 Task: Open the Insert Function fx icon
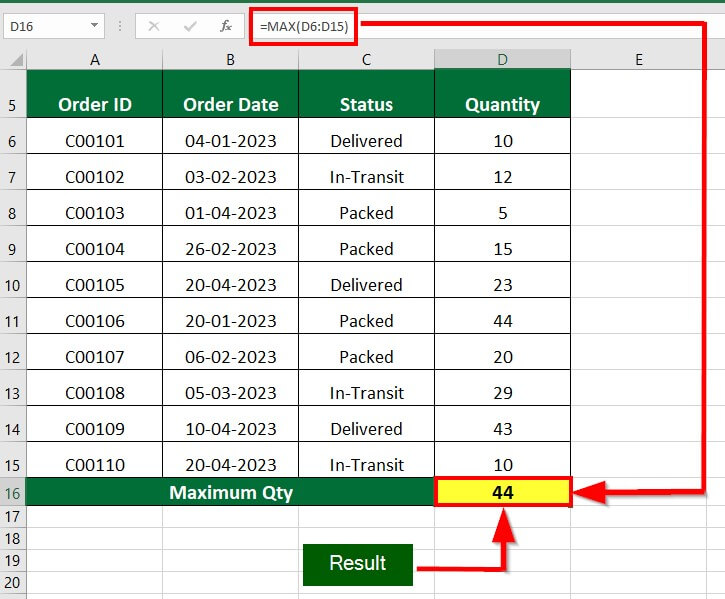[x=226, y=26]
